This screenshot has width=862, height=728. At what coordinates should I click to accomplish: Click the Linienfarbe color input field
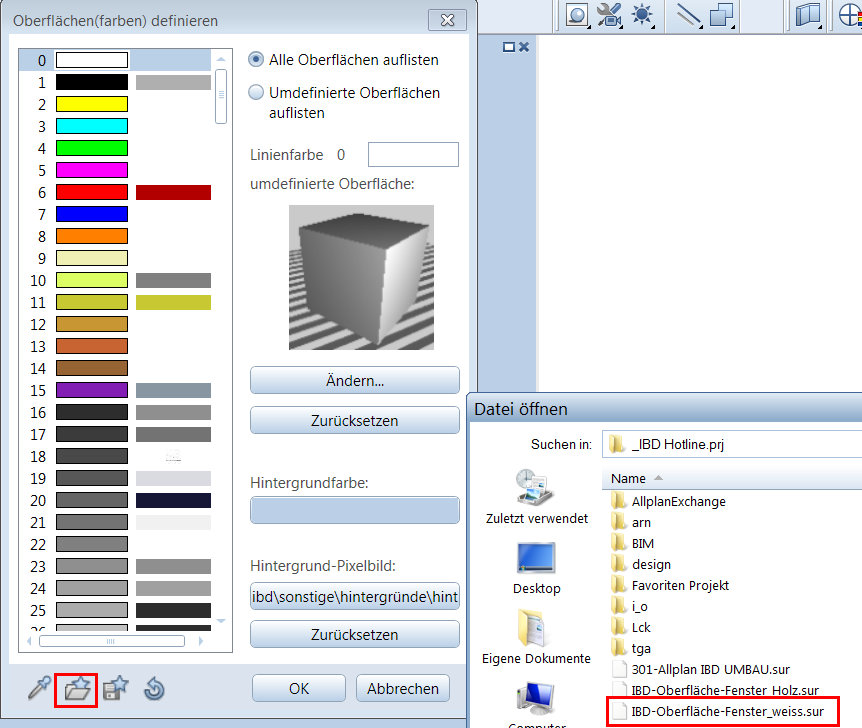(x=413, y=155)
